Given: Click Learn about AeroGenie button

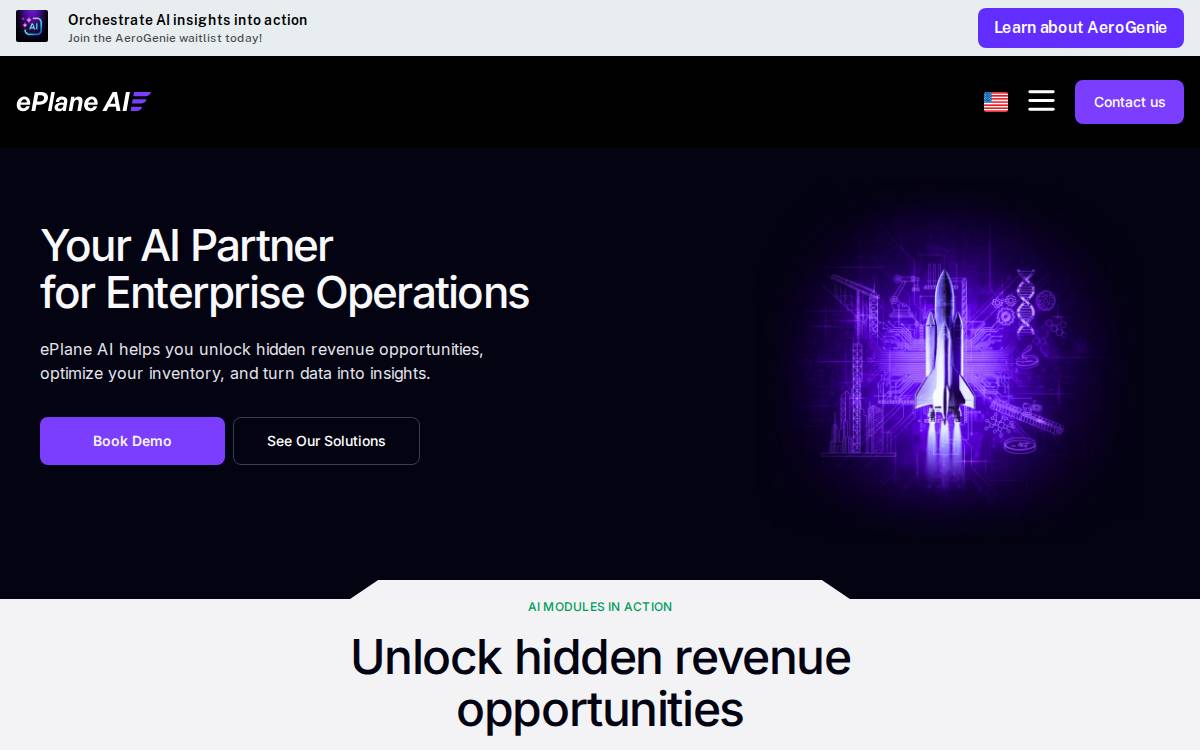Looking at the screenshot, I should (x=1080, y=28).
